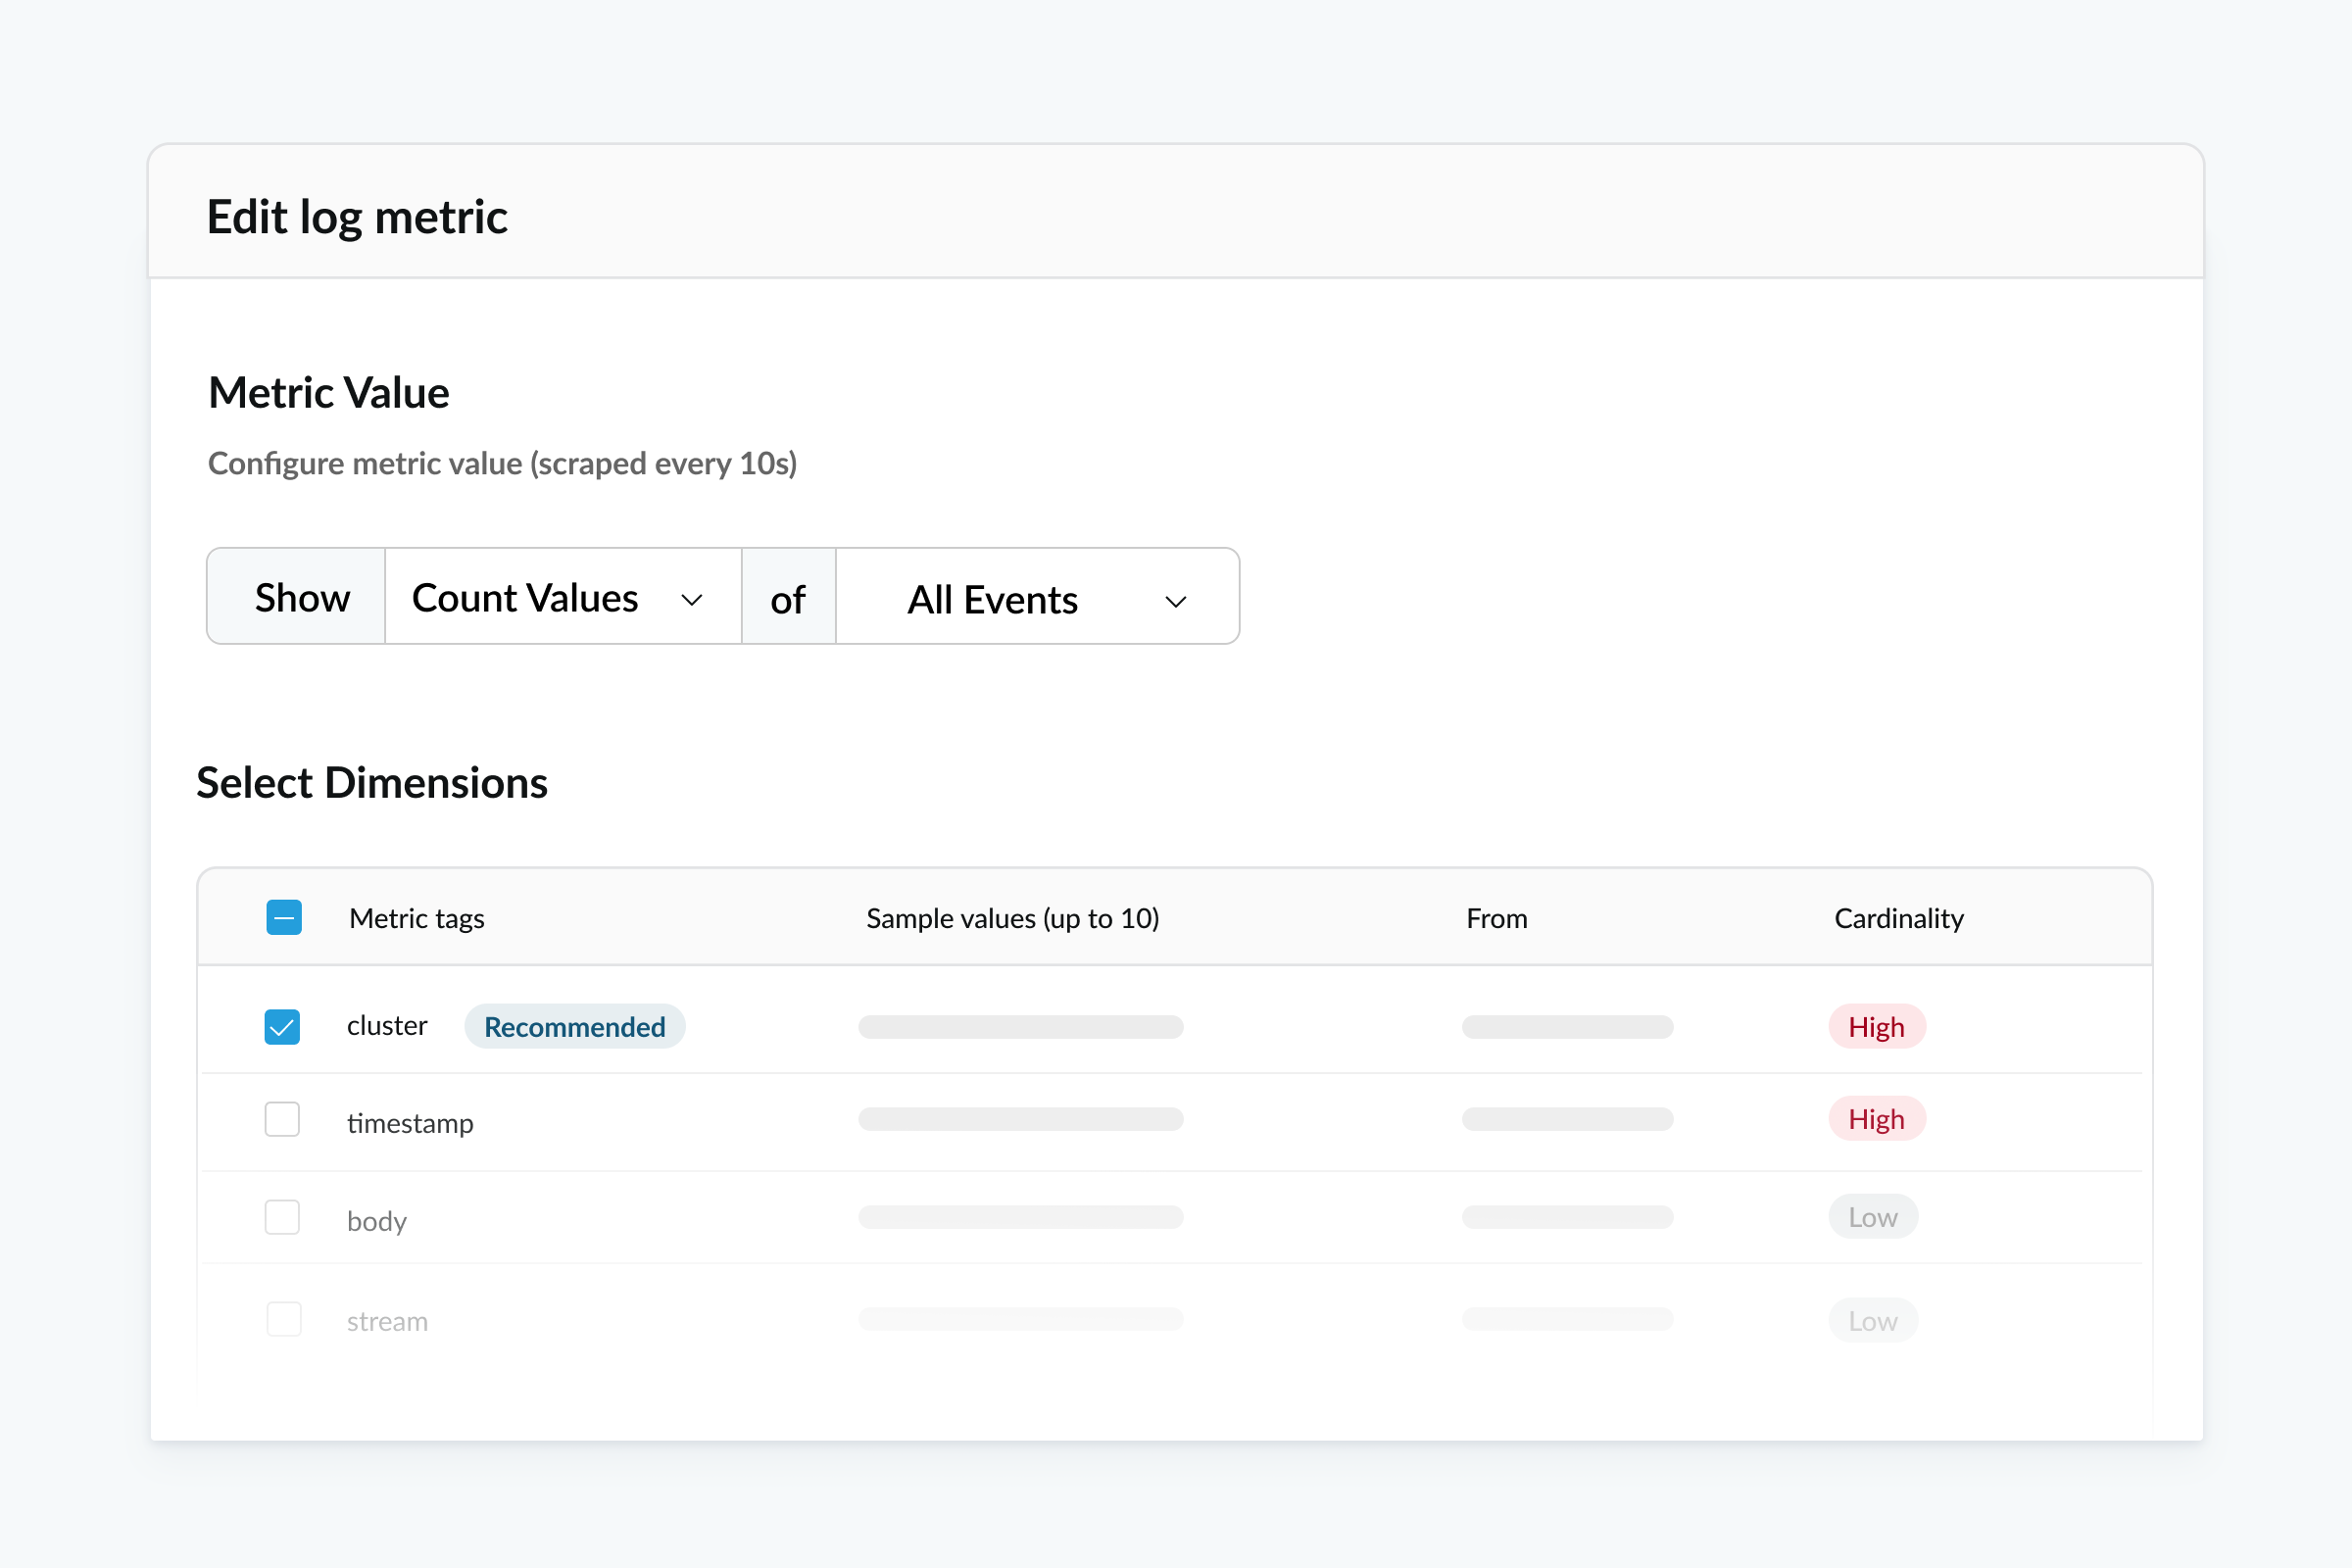Screen dimensions: 2352x1568
Task: Click the High cardinality badge for cluster
Action: [1877, 1027]
